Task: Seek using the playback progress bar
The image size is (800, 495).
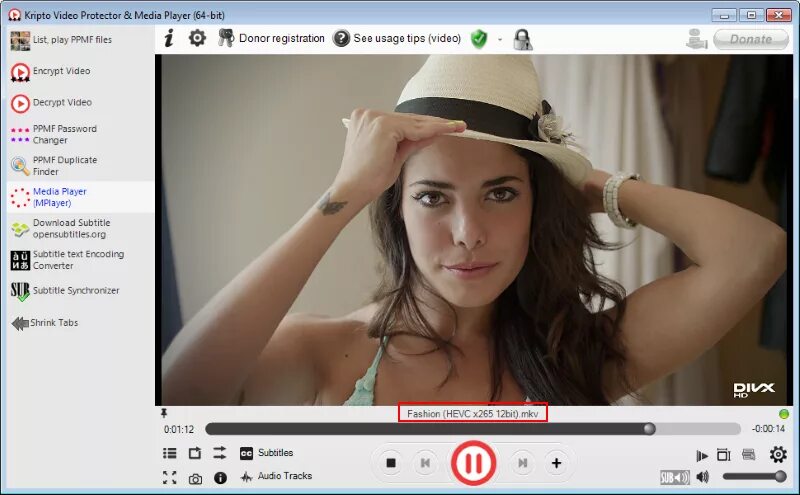Action: (x=472, y=429)
